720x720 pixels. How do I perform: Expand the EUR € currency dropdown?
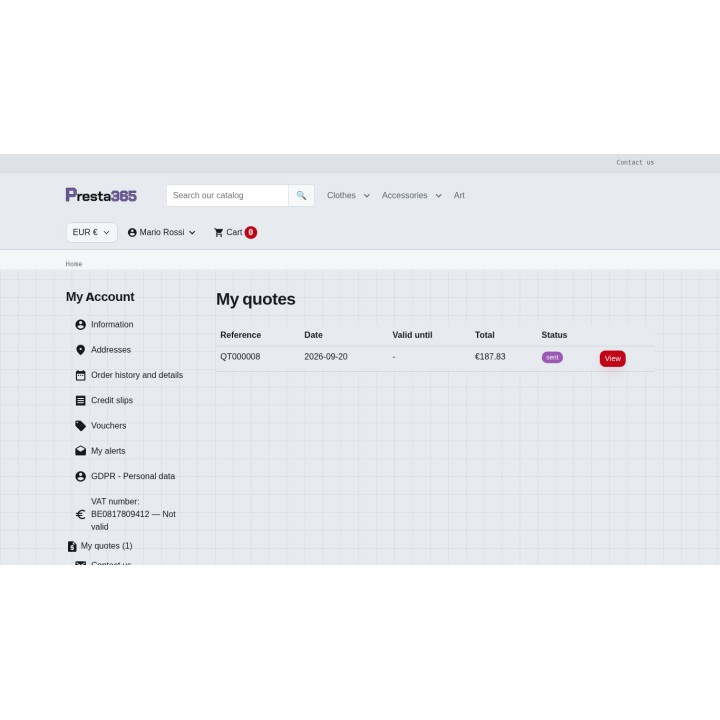[x=91, y=232]
